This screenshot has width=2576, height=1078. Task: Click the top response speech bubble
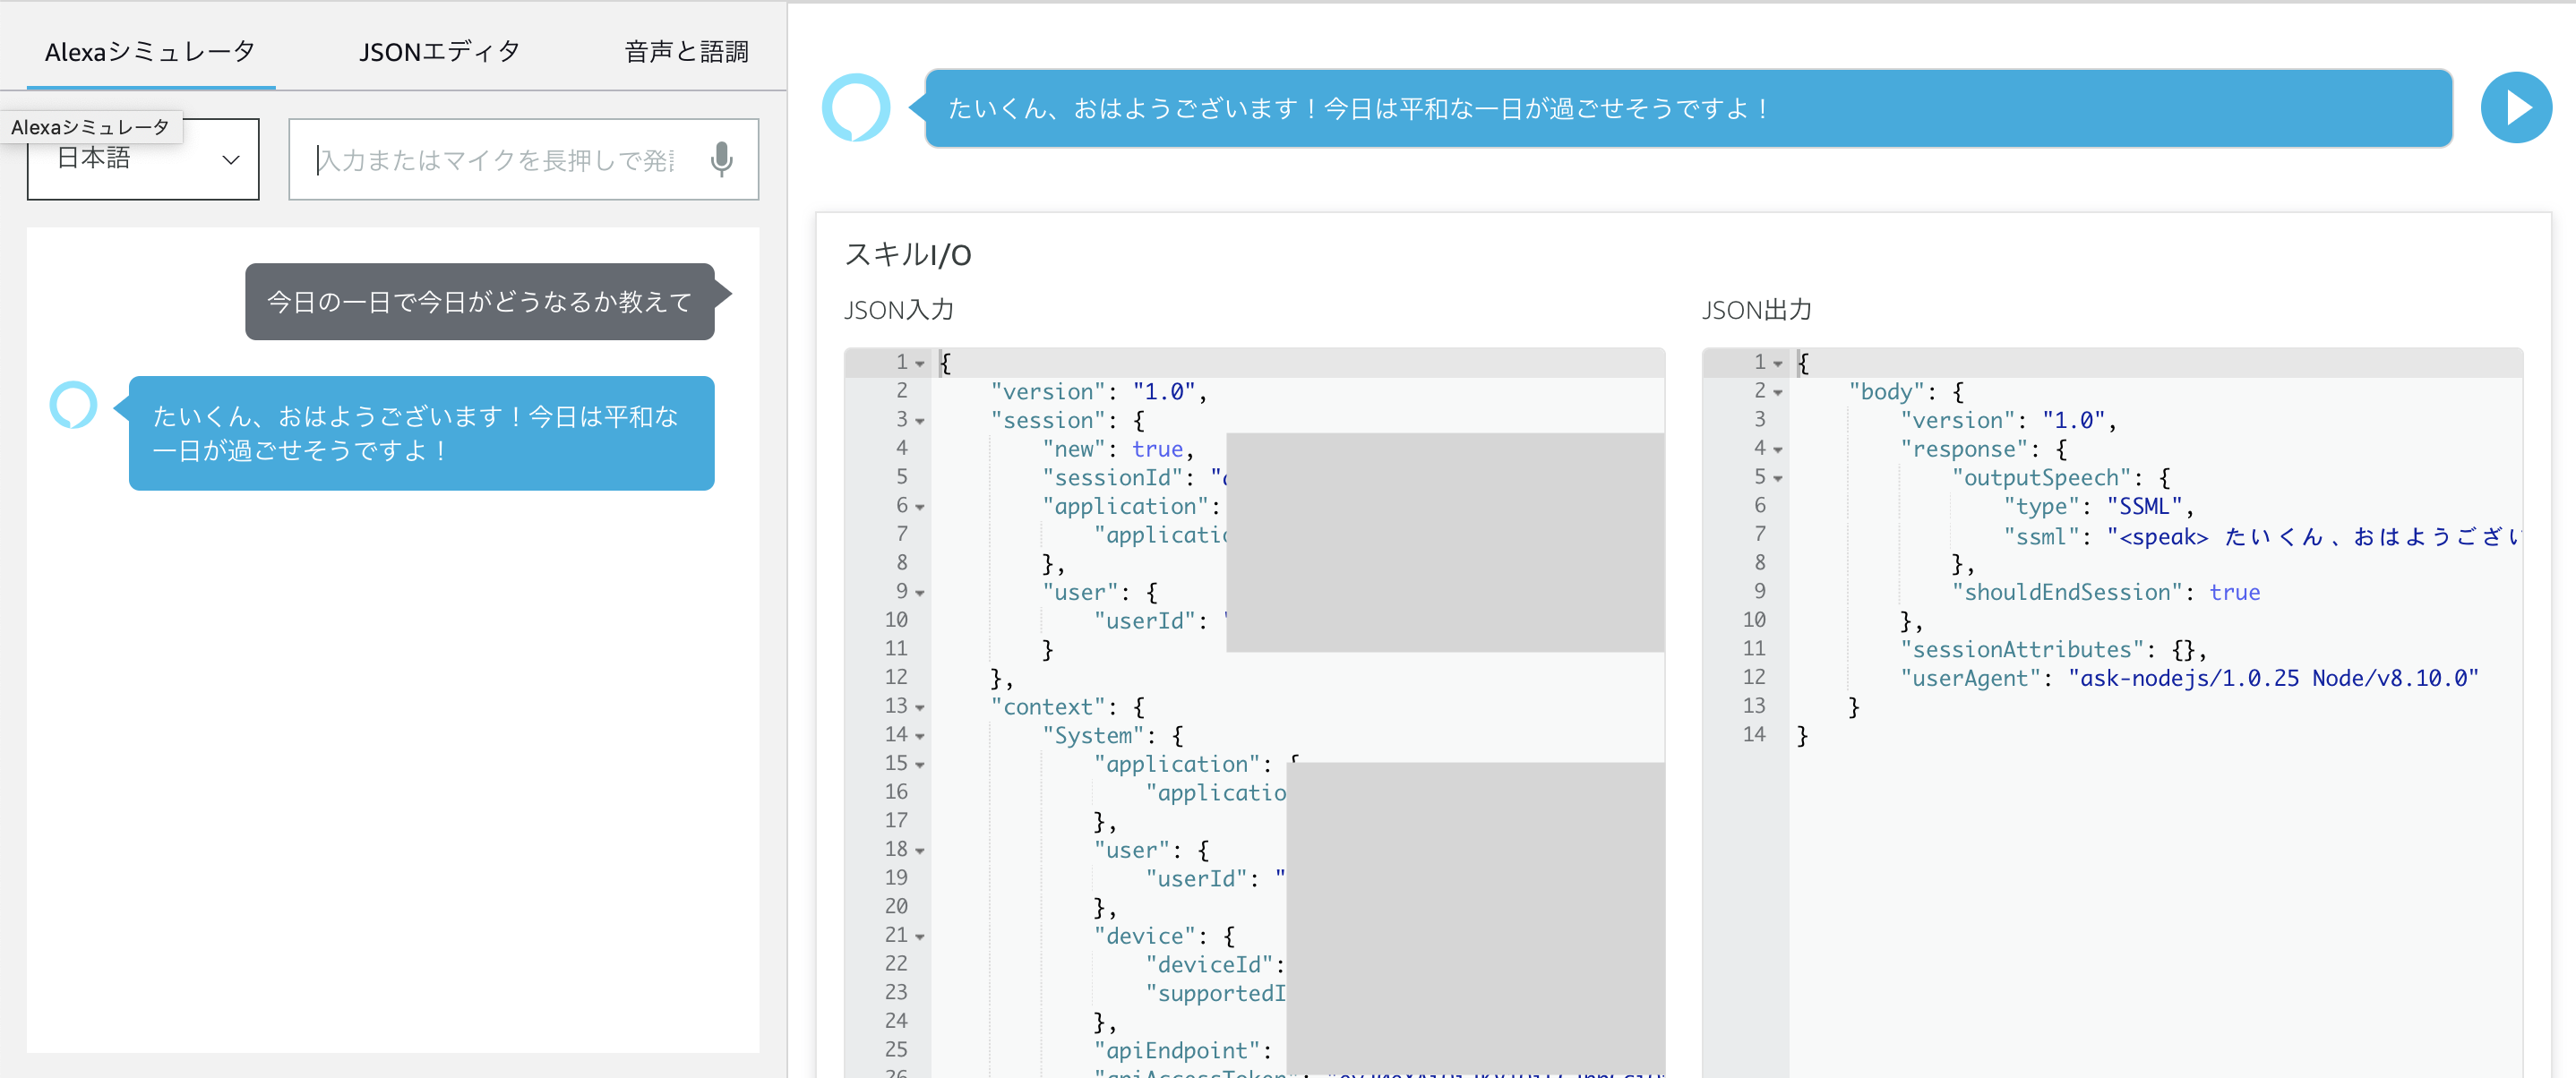1688,108
